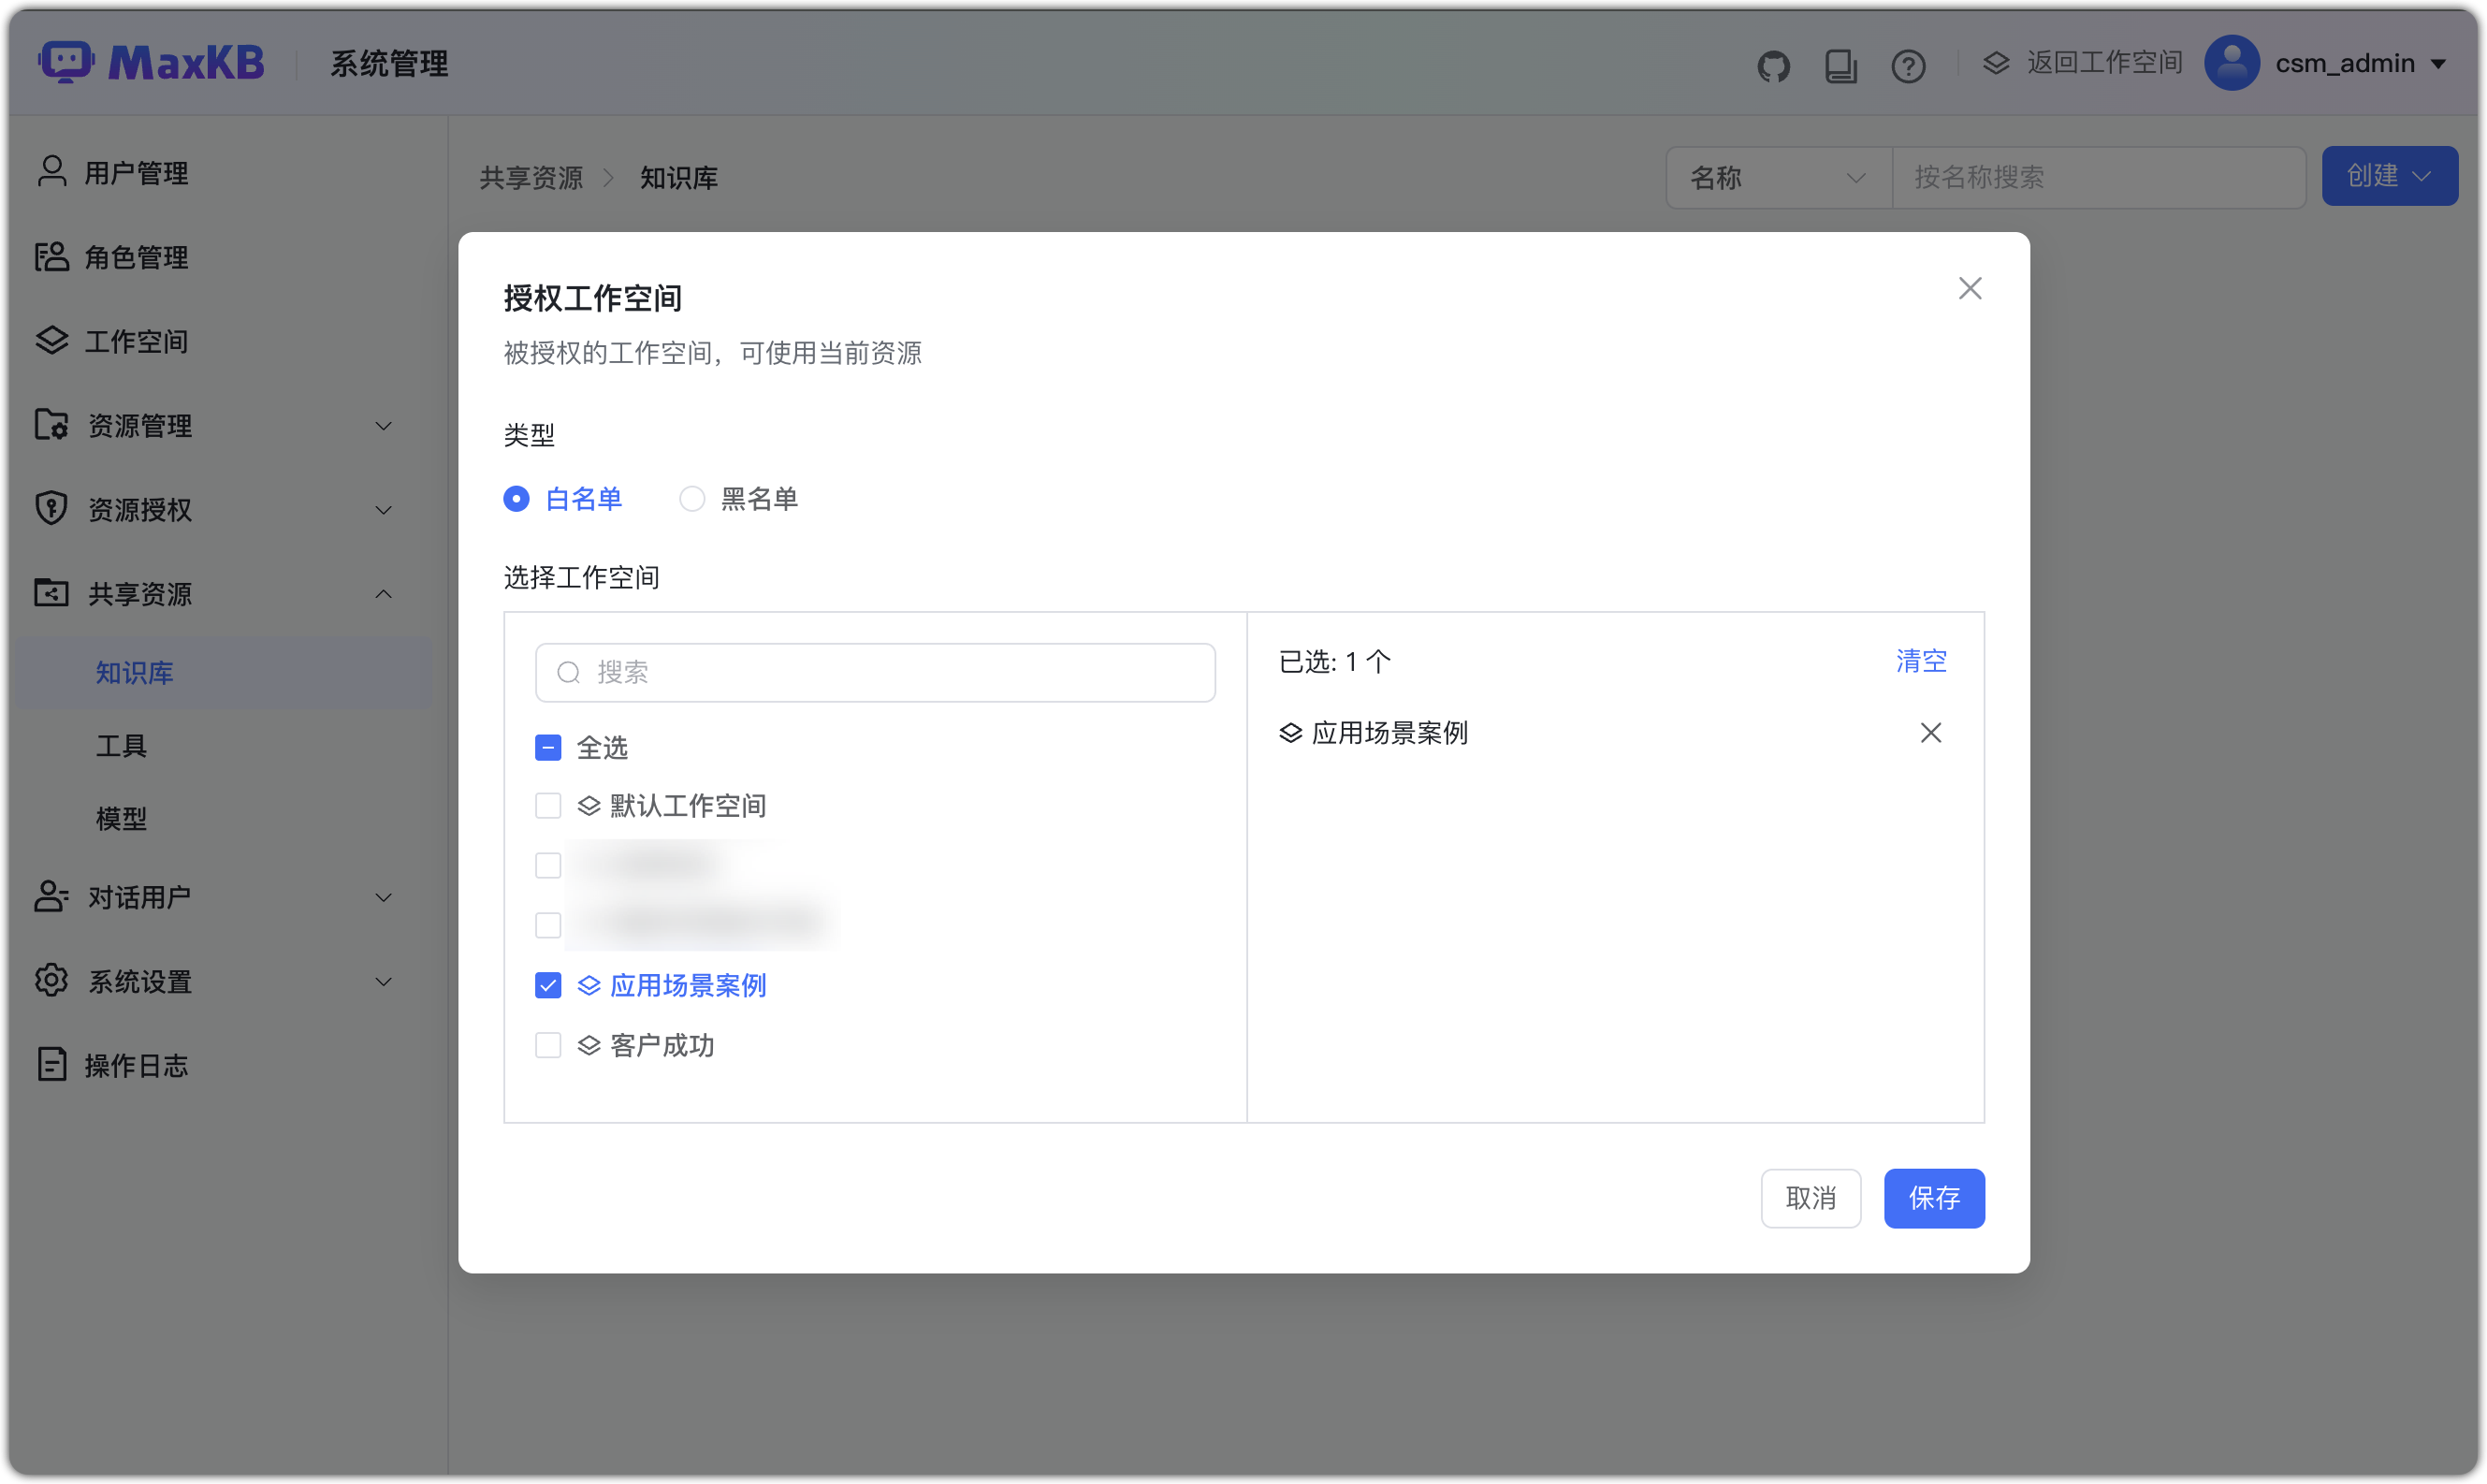The width and height of the screenshot is (2487, 1484).
Task: Click the 应用场景案例 row label in workspace list
Action: pyautogui.click(x=688, y=986)
